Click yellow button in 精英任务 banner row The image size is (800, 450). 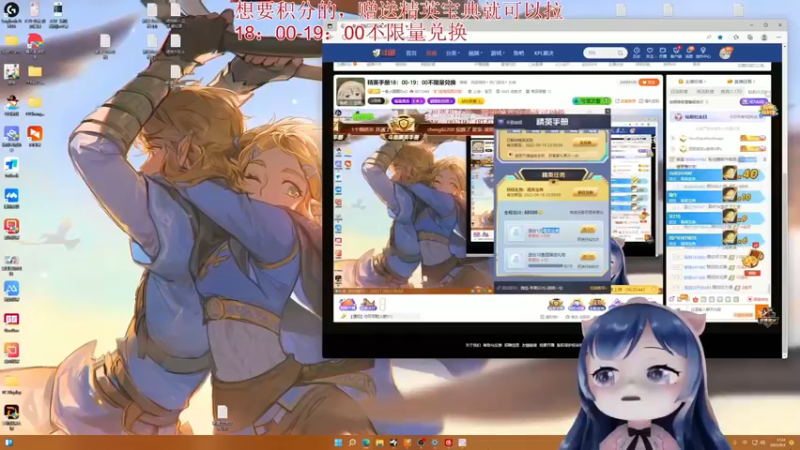pos(585,192)
